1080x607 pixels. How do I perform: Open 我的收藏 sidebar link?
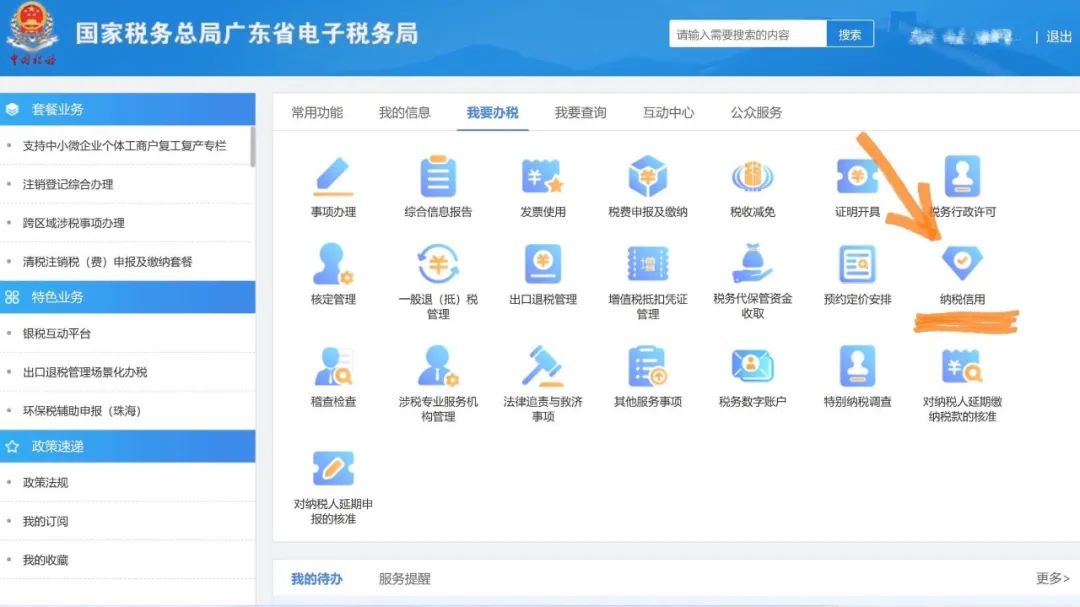45,559
